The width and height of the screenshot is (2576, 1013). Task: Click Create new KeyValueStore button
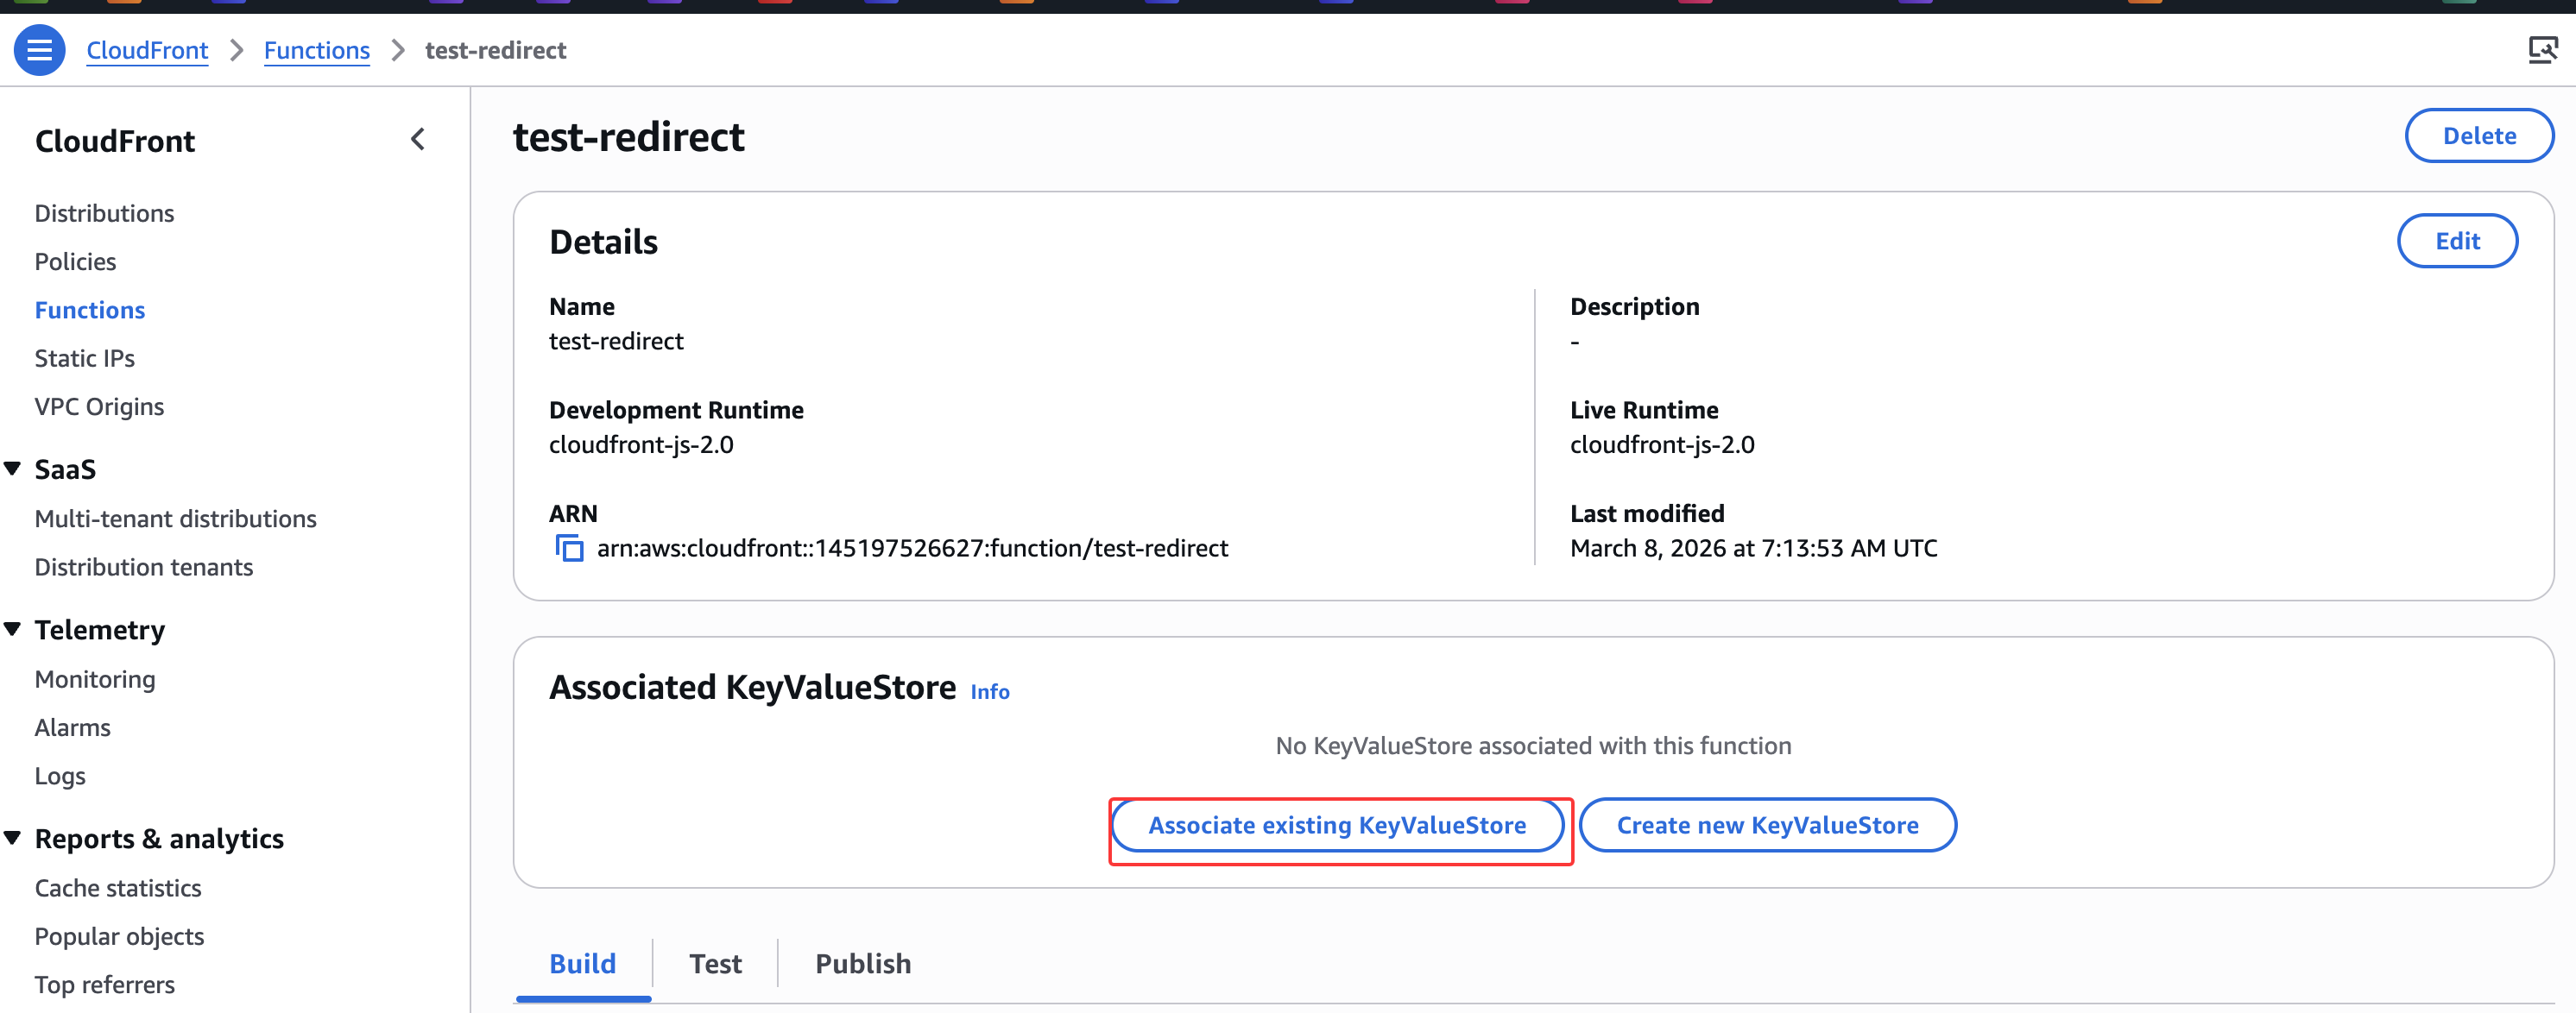pos(1766,825)
